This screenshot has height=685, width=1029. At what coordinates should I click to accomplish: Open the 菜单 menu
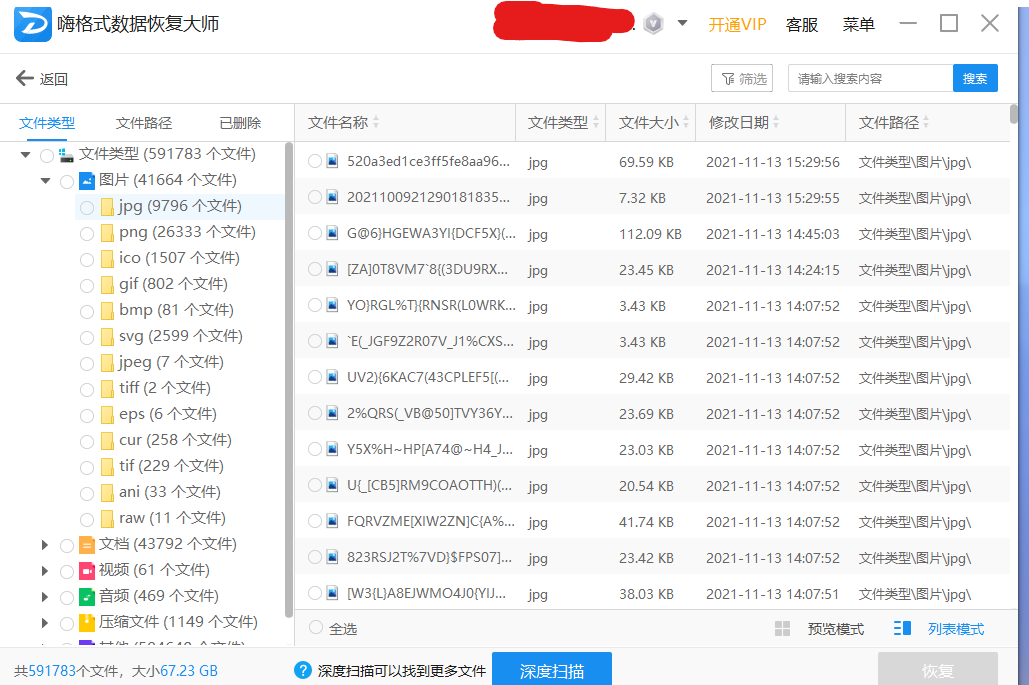click(x=858, y=25)
